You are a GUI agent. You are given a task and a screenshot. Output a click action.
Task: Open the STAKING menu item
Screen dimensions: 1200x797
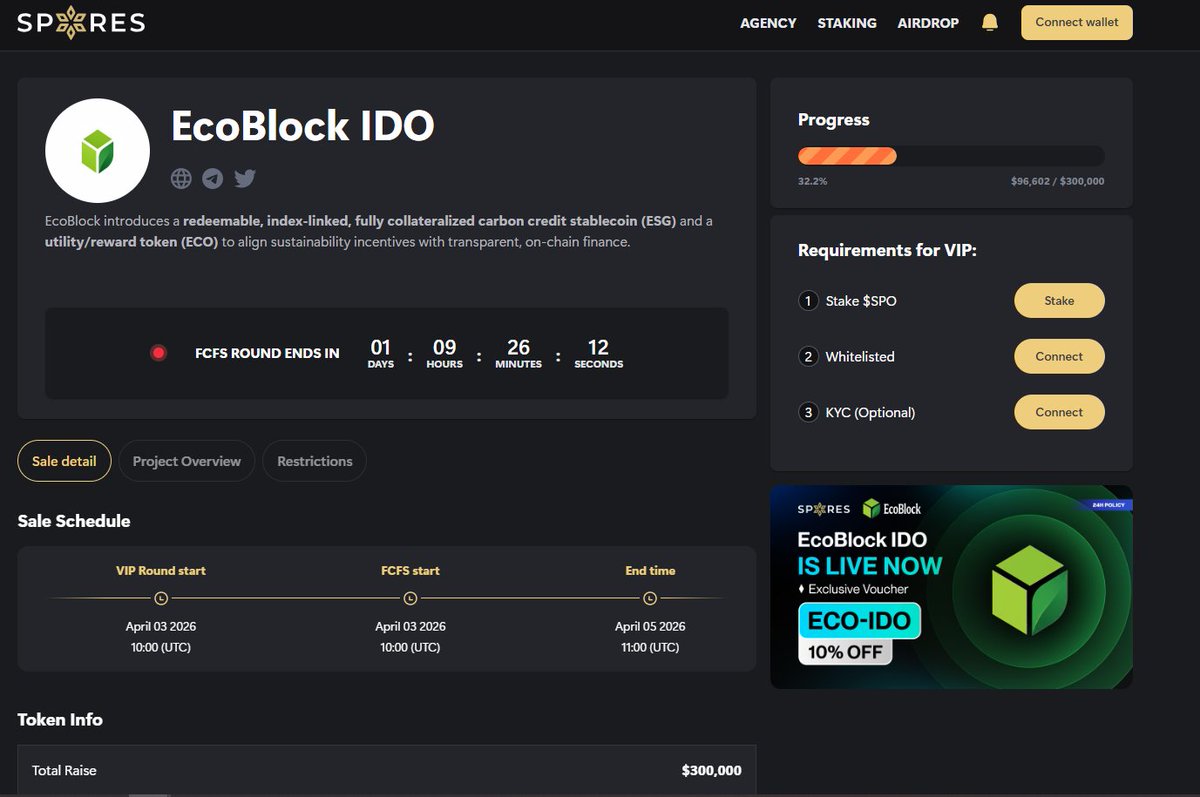click(x=847, y=23)
